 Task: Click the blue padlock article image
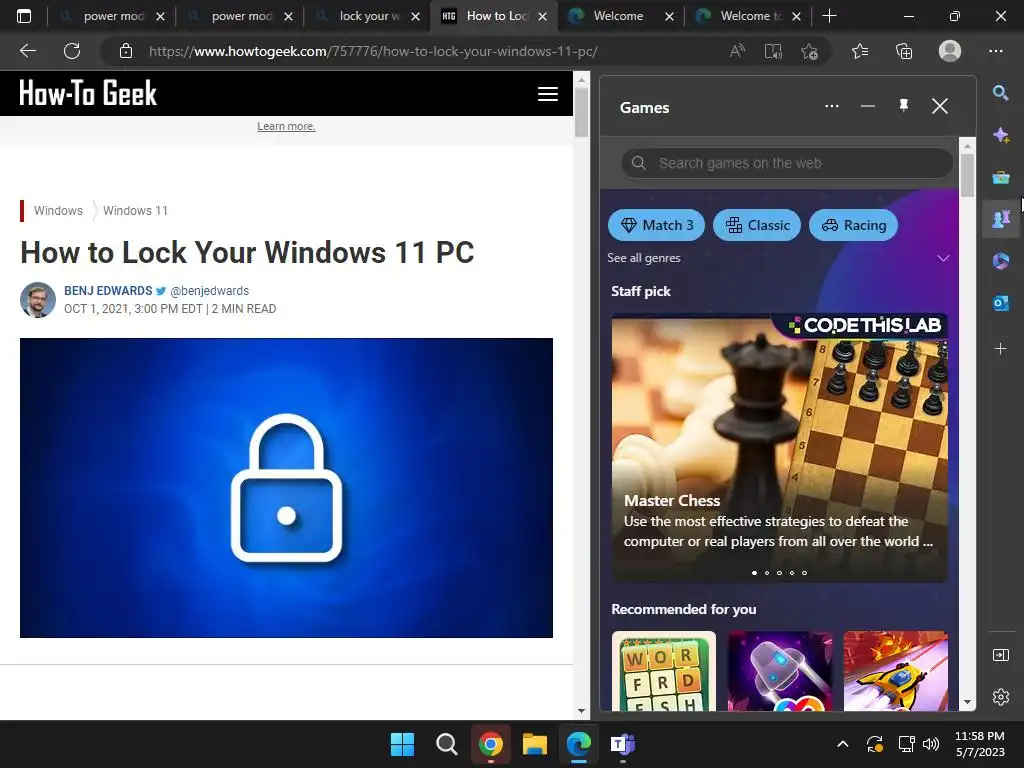pos(286,488)
